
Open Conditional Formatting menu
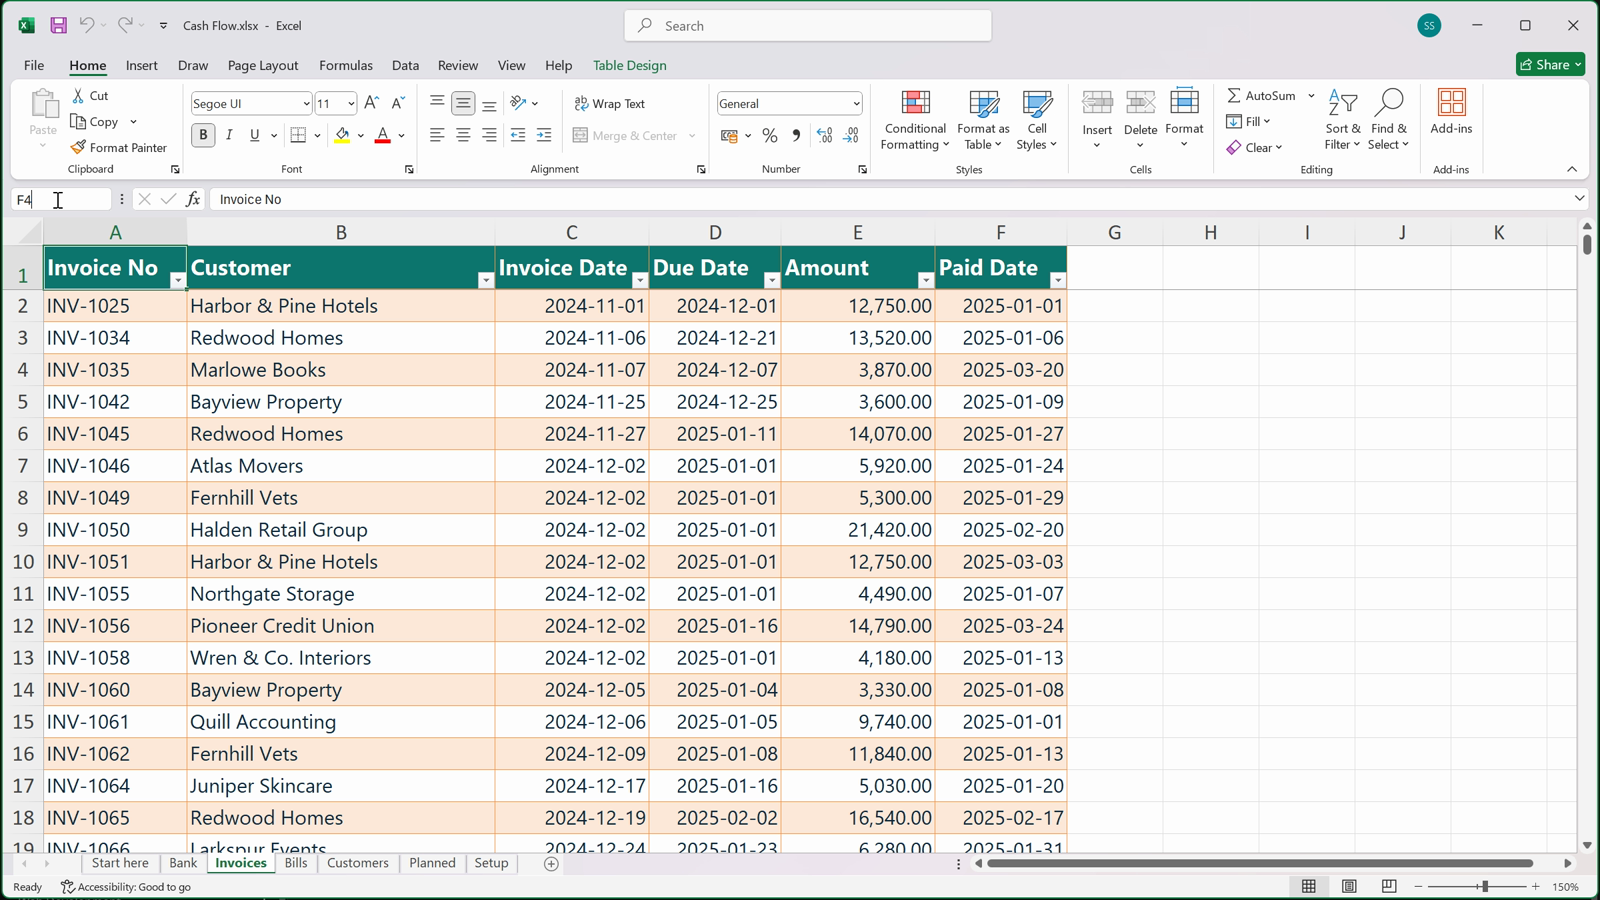point(915,120)
